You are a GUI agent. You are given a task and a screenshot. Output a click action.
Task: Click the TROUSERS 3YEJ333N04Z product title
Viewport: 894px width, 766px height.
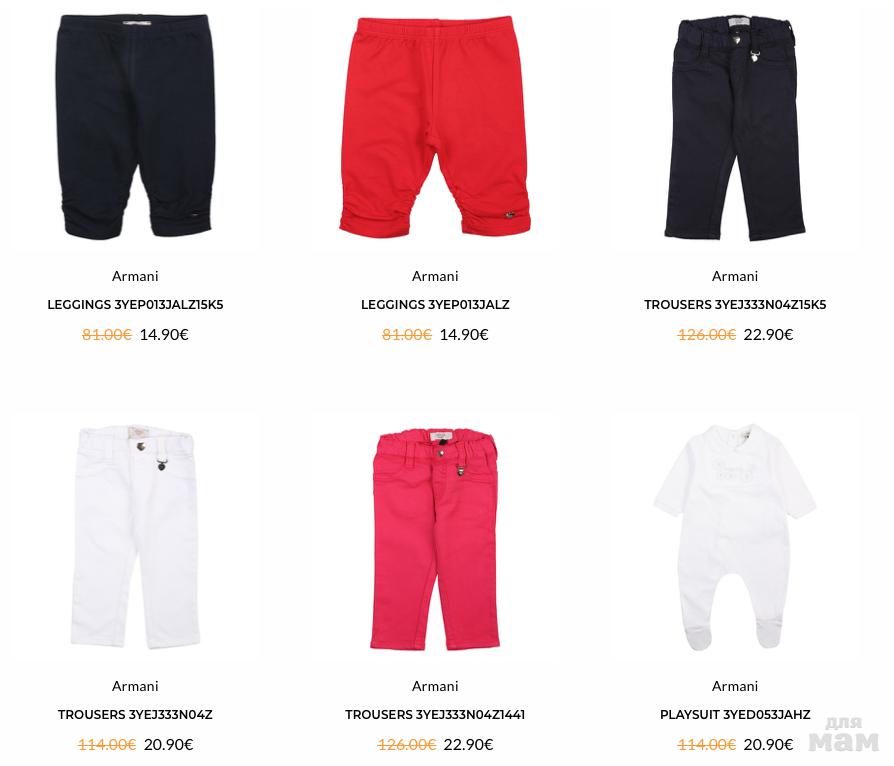[135, 715]
